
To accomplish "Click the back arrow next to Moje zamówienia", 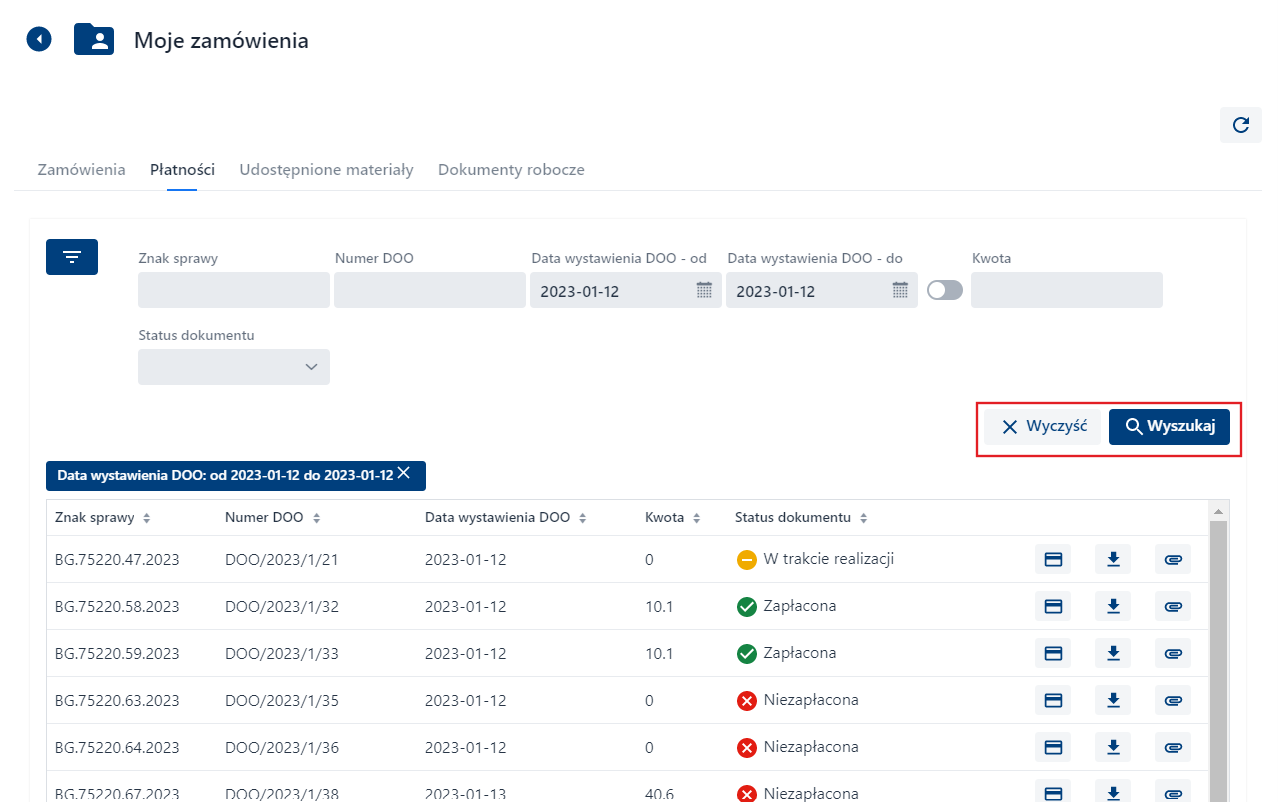I will pos(39,40).
